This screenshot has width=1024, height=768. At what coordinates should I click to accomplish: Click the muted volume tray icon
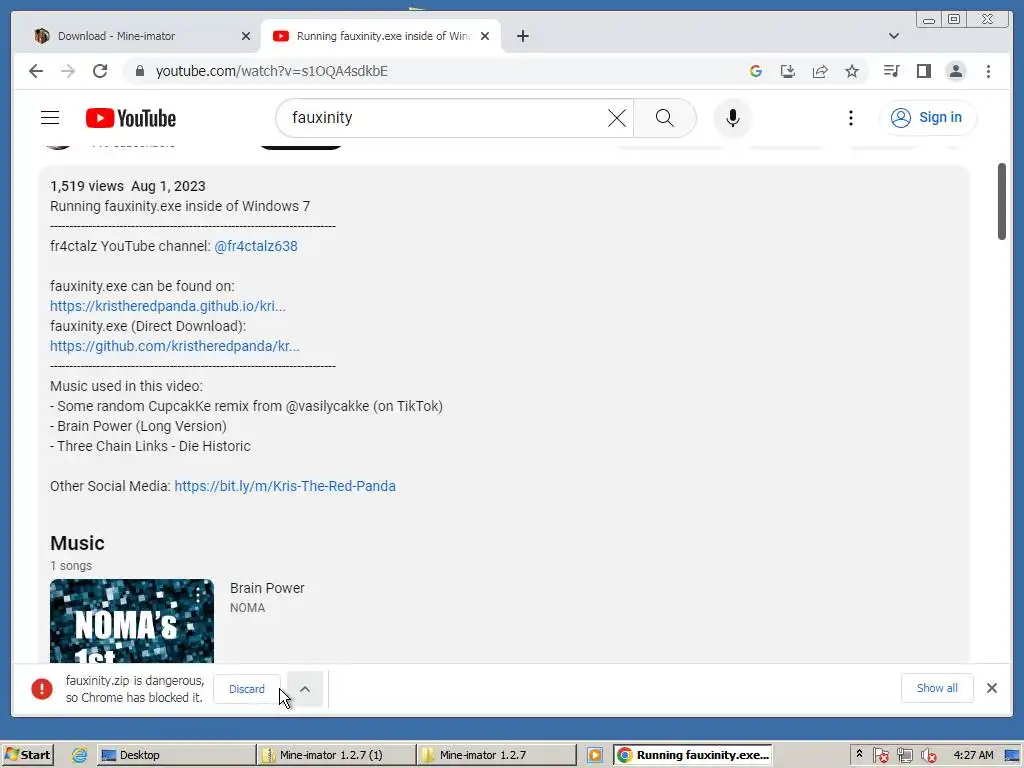pos(928,755)
